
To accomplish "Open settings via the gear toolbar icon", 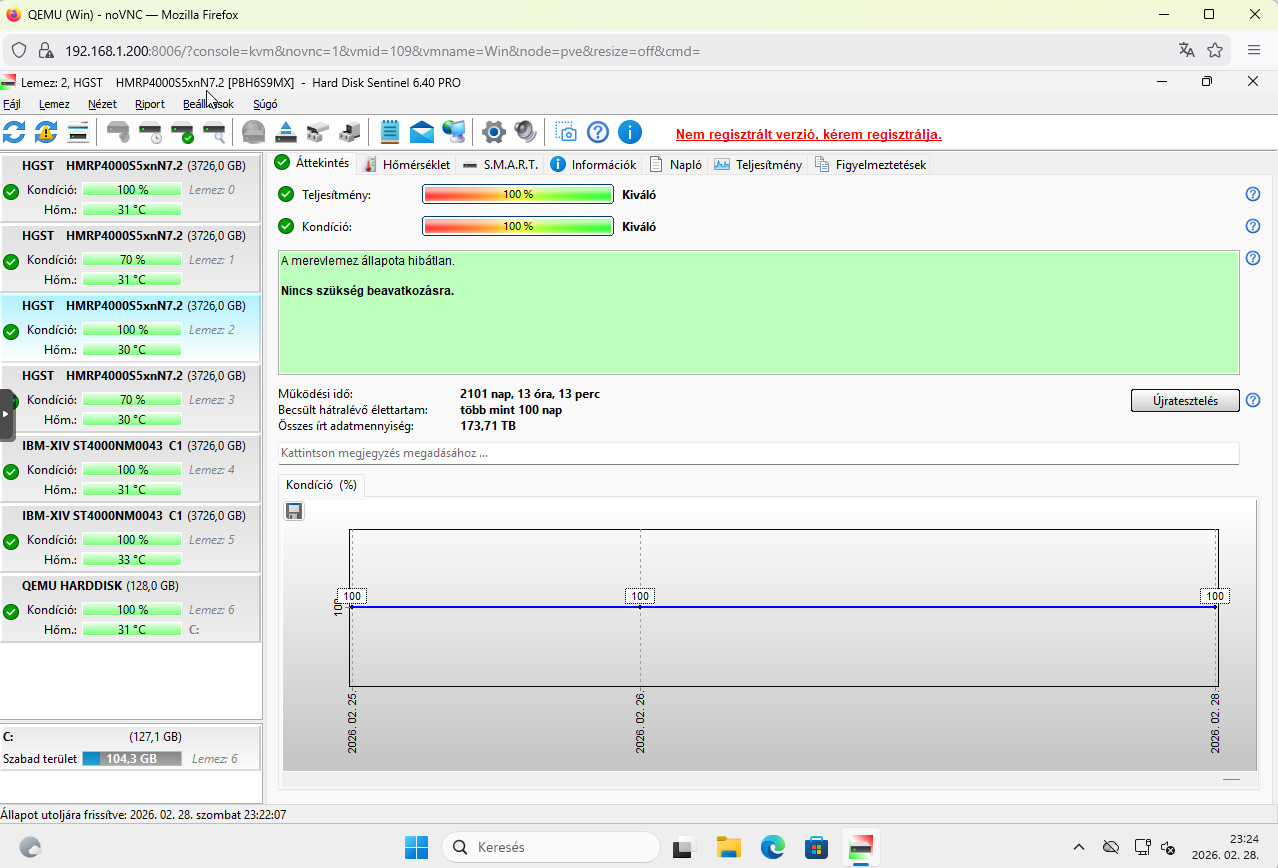I will [x=493, y=132].
